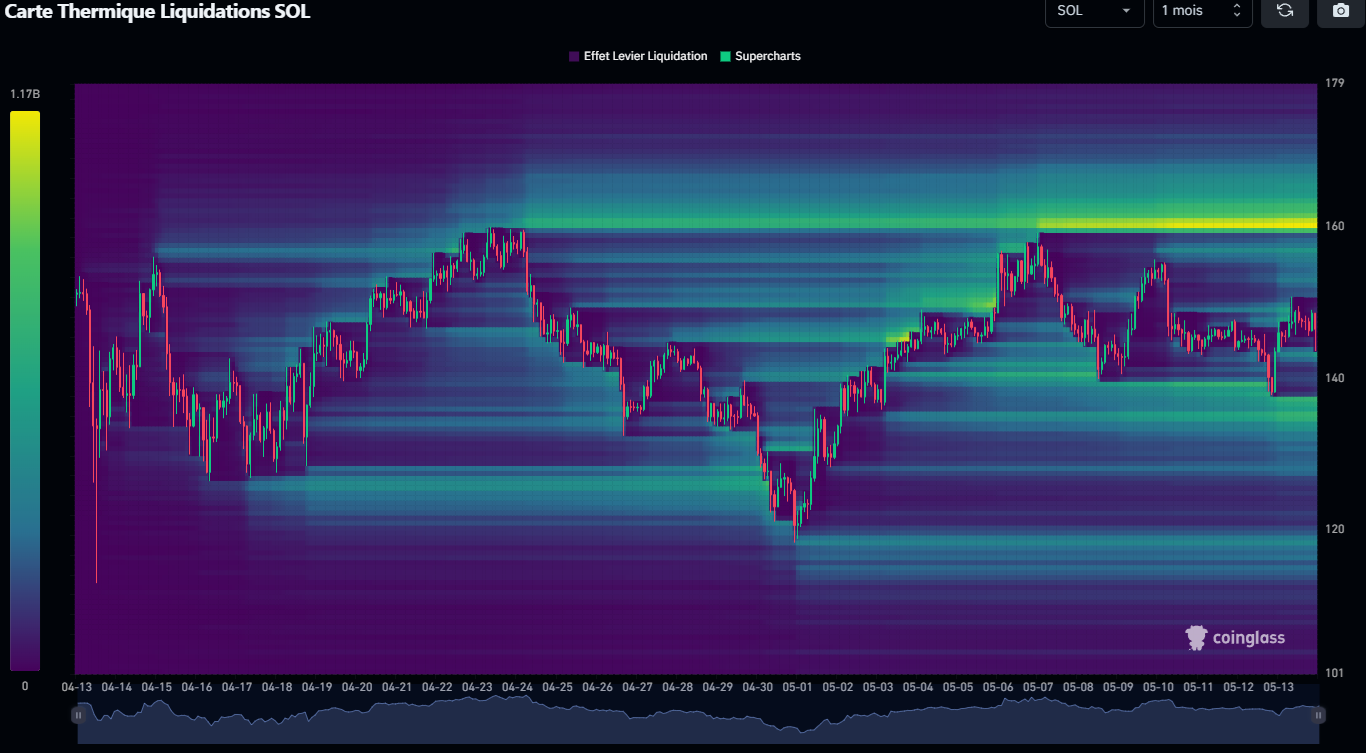Screen dimensions: 1366x753
Task: Click the green Supercharts legend square
Action: 726,57
